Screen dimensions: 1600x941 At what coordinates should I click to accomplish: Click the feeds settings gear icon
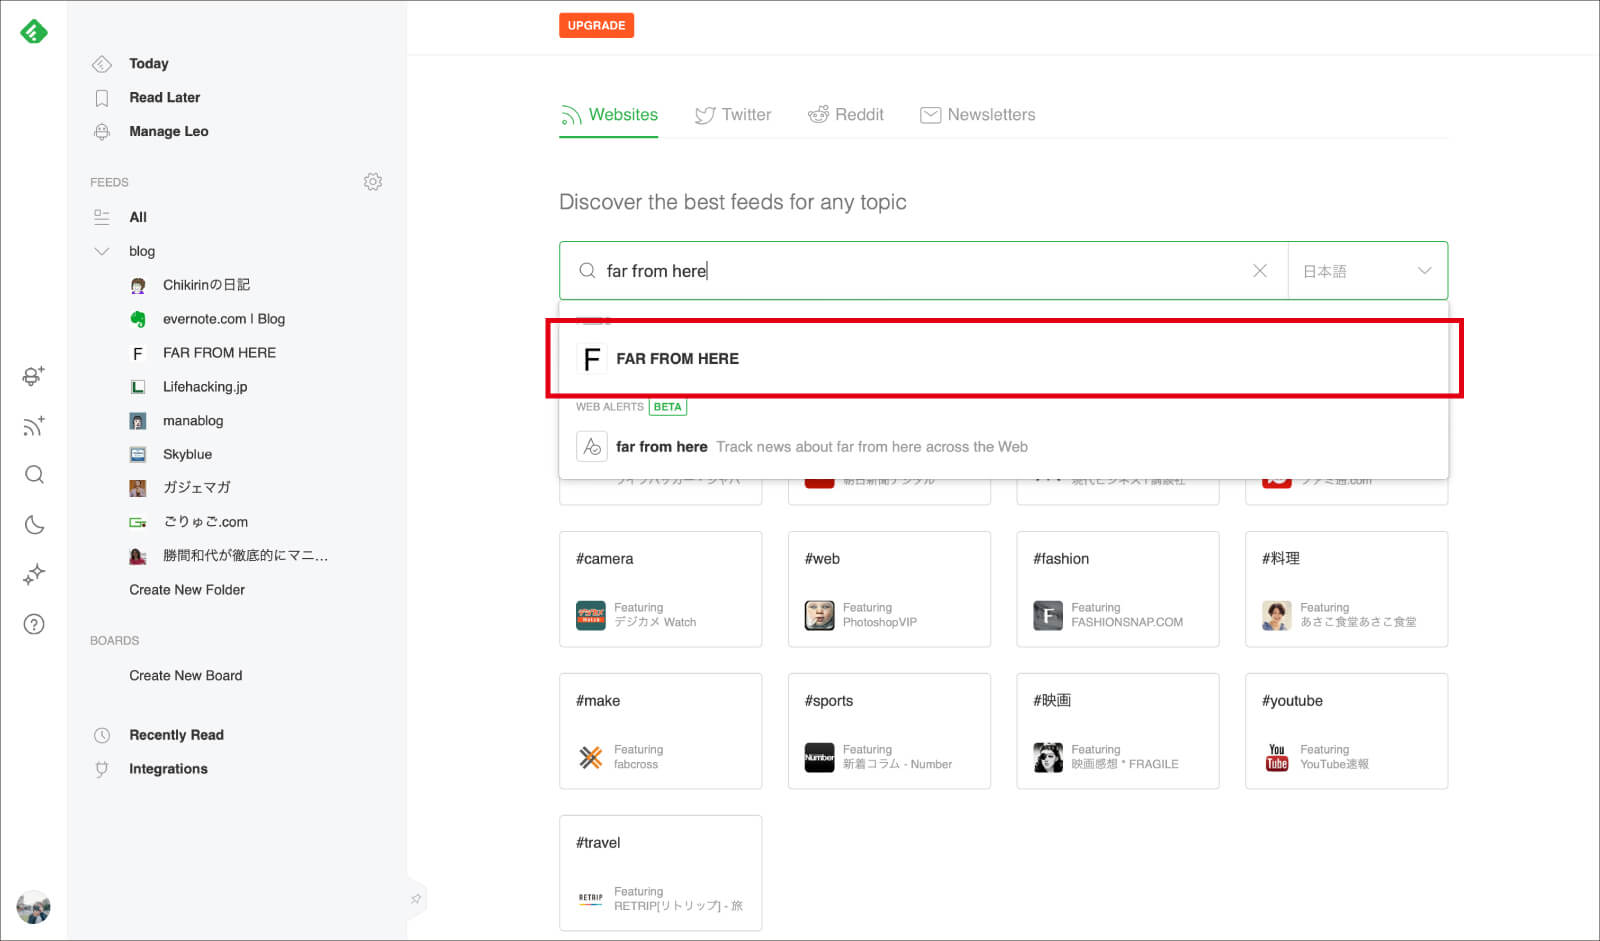[x=373, y=182]
